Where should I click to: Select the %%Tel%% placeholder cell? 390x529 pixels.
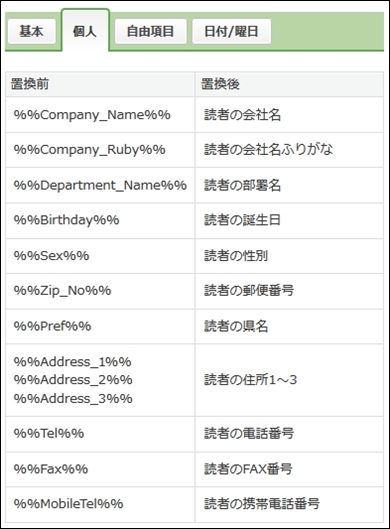click(x=100, y=434)
